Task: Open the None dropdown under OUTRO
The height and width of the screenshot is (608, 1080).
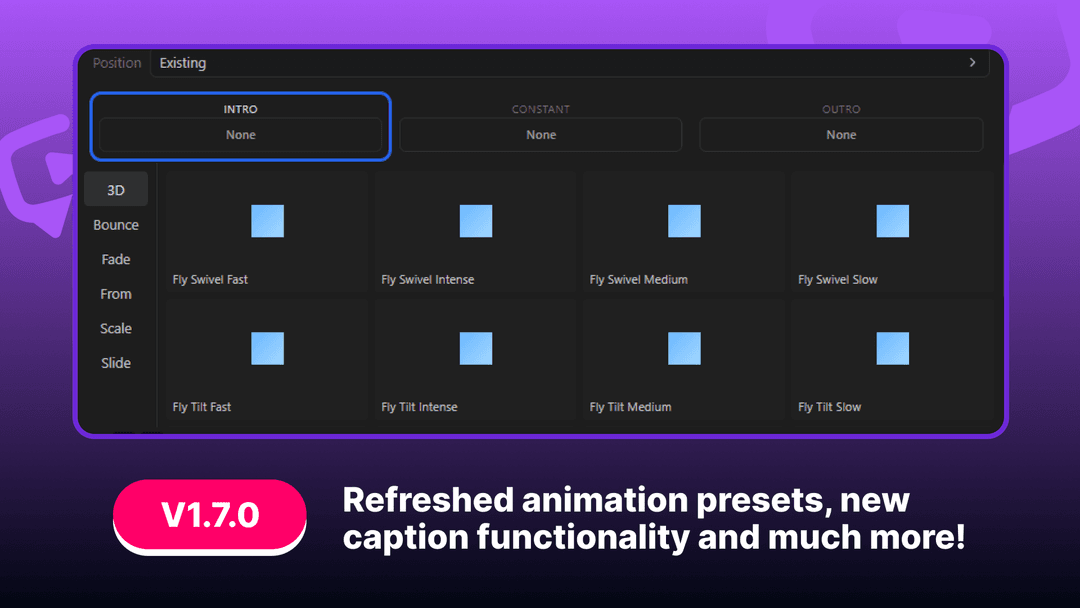Action: [x=841, y=134]
